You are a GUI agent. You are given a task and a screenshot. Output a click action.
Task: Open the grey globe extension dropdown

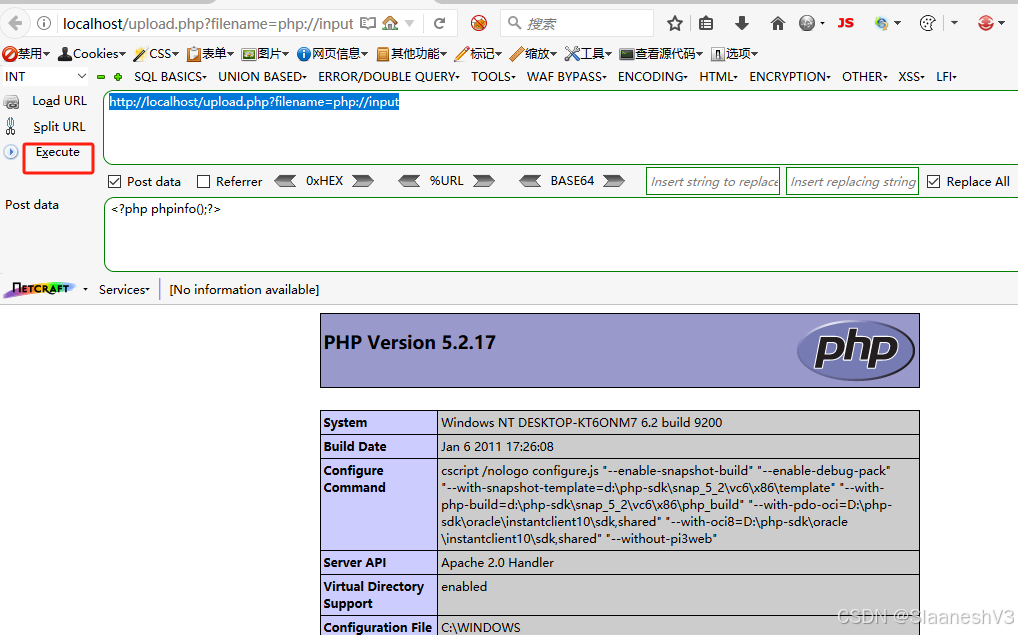coord(812,24)
